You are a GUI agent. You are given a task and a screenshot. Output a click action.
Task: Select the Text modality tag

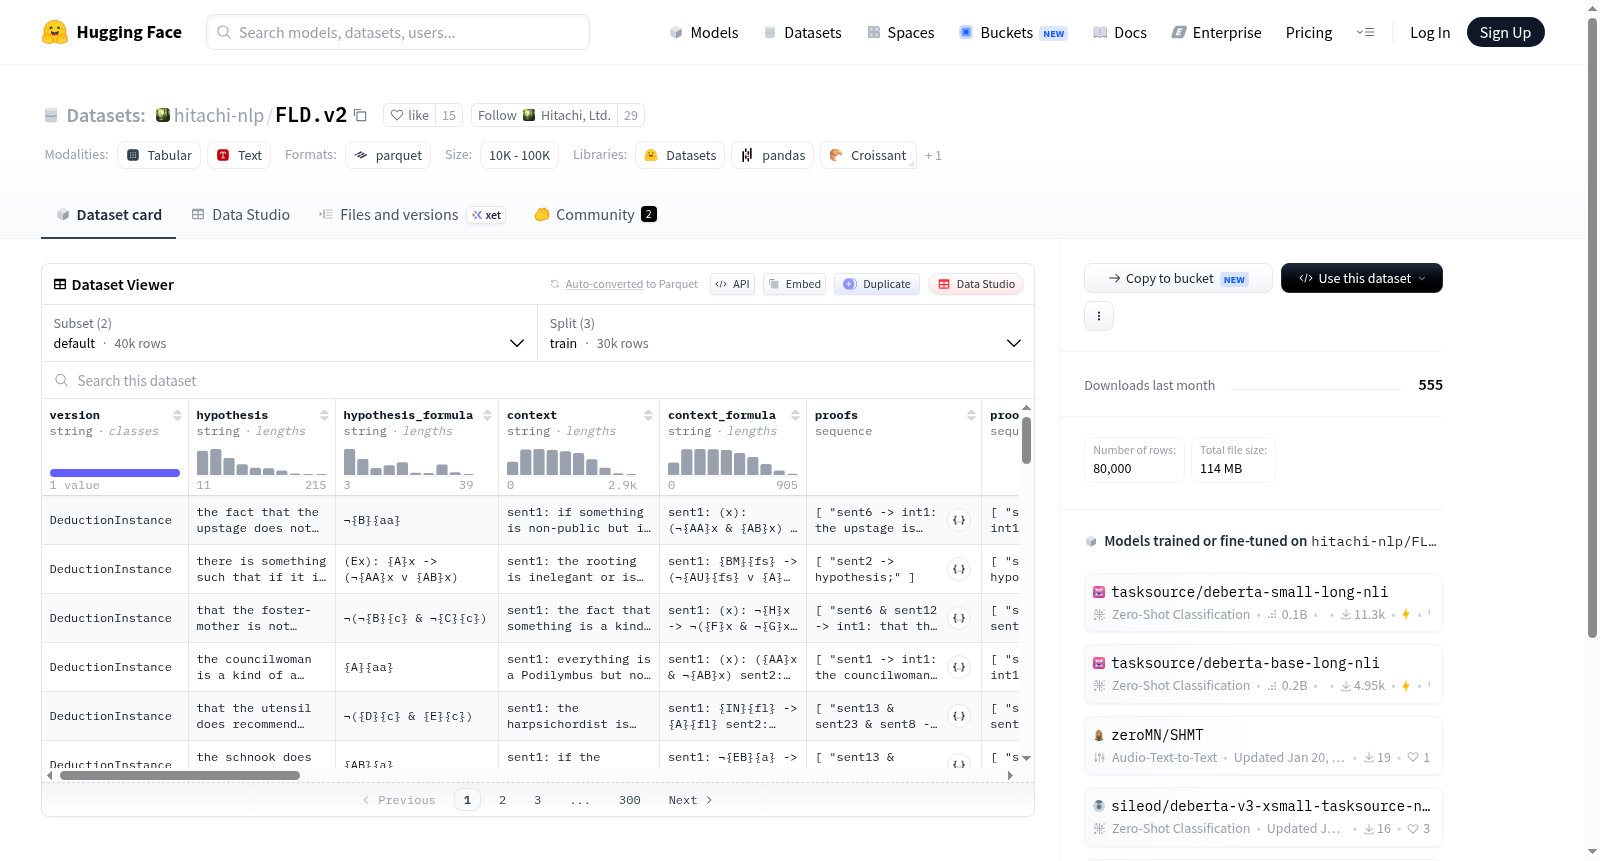(x=240, y=155)
